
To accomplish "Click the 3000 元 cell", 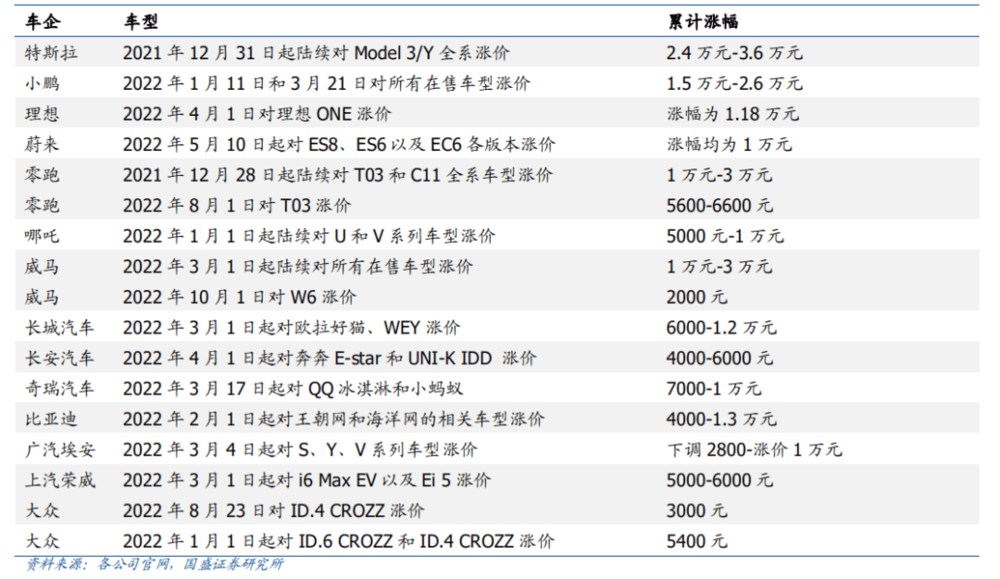I will coord(696,511).
